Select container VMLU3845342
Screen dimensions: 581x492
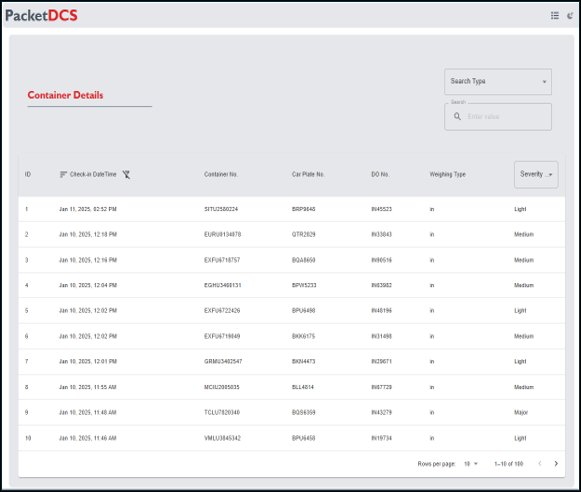pos(222,438)
